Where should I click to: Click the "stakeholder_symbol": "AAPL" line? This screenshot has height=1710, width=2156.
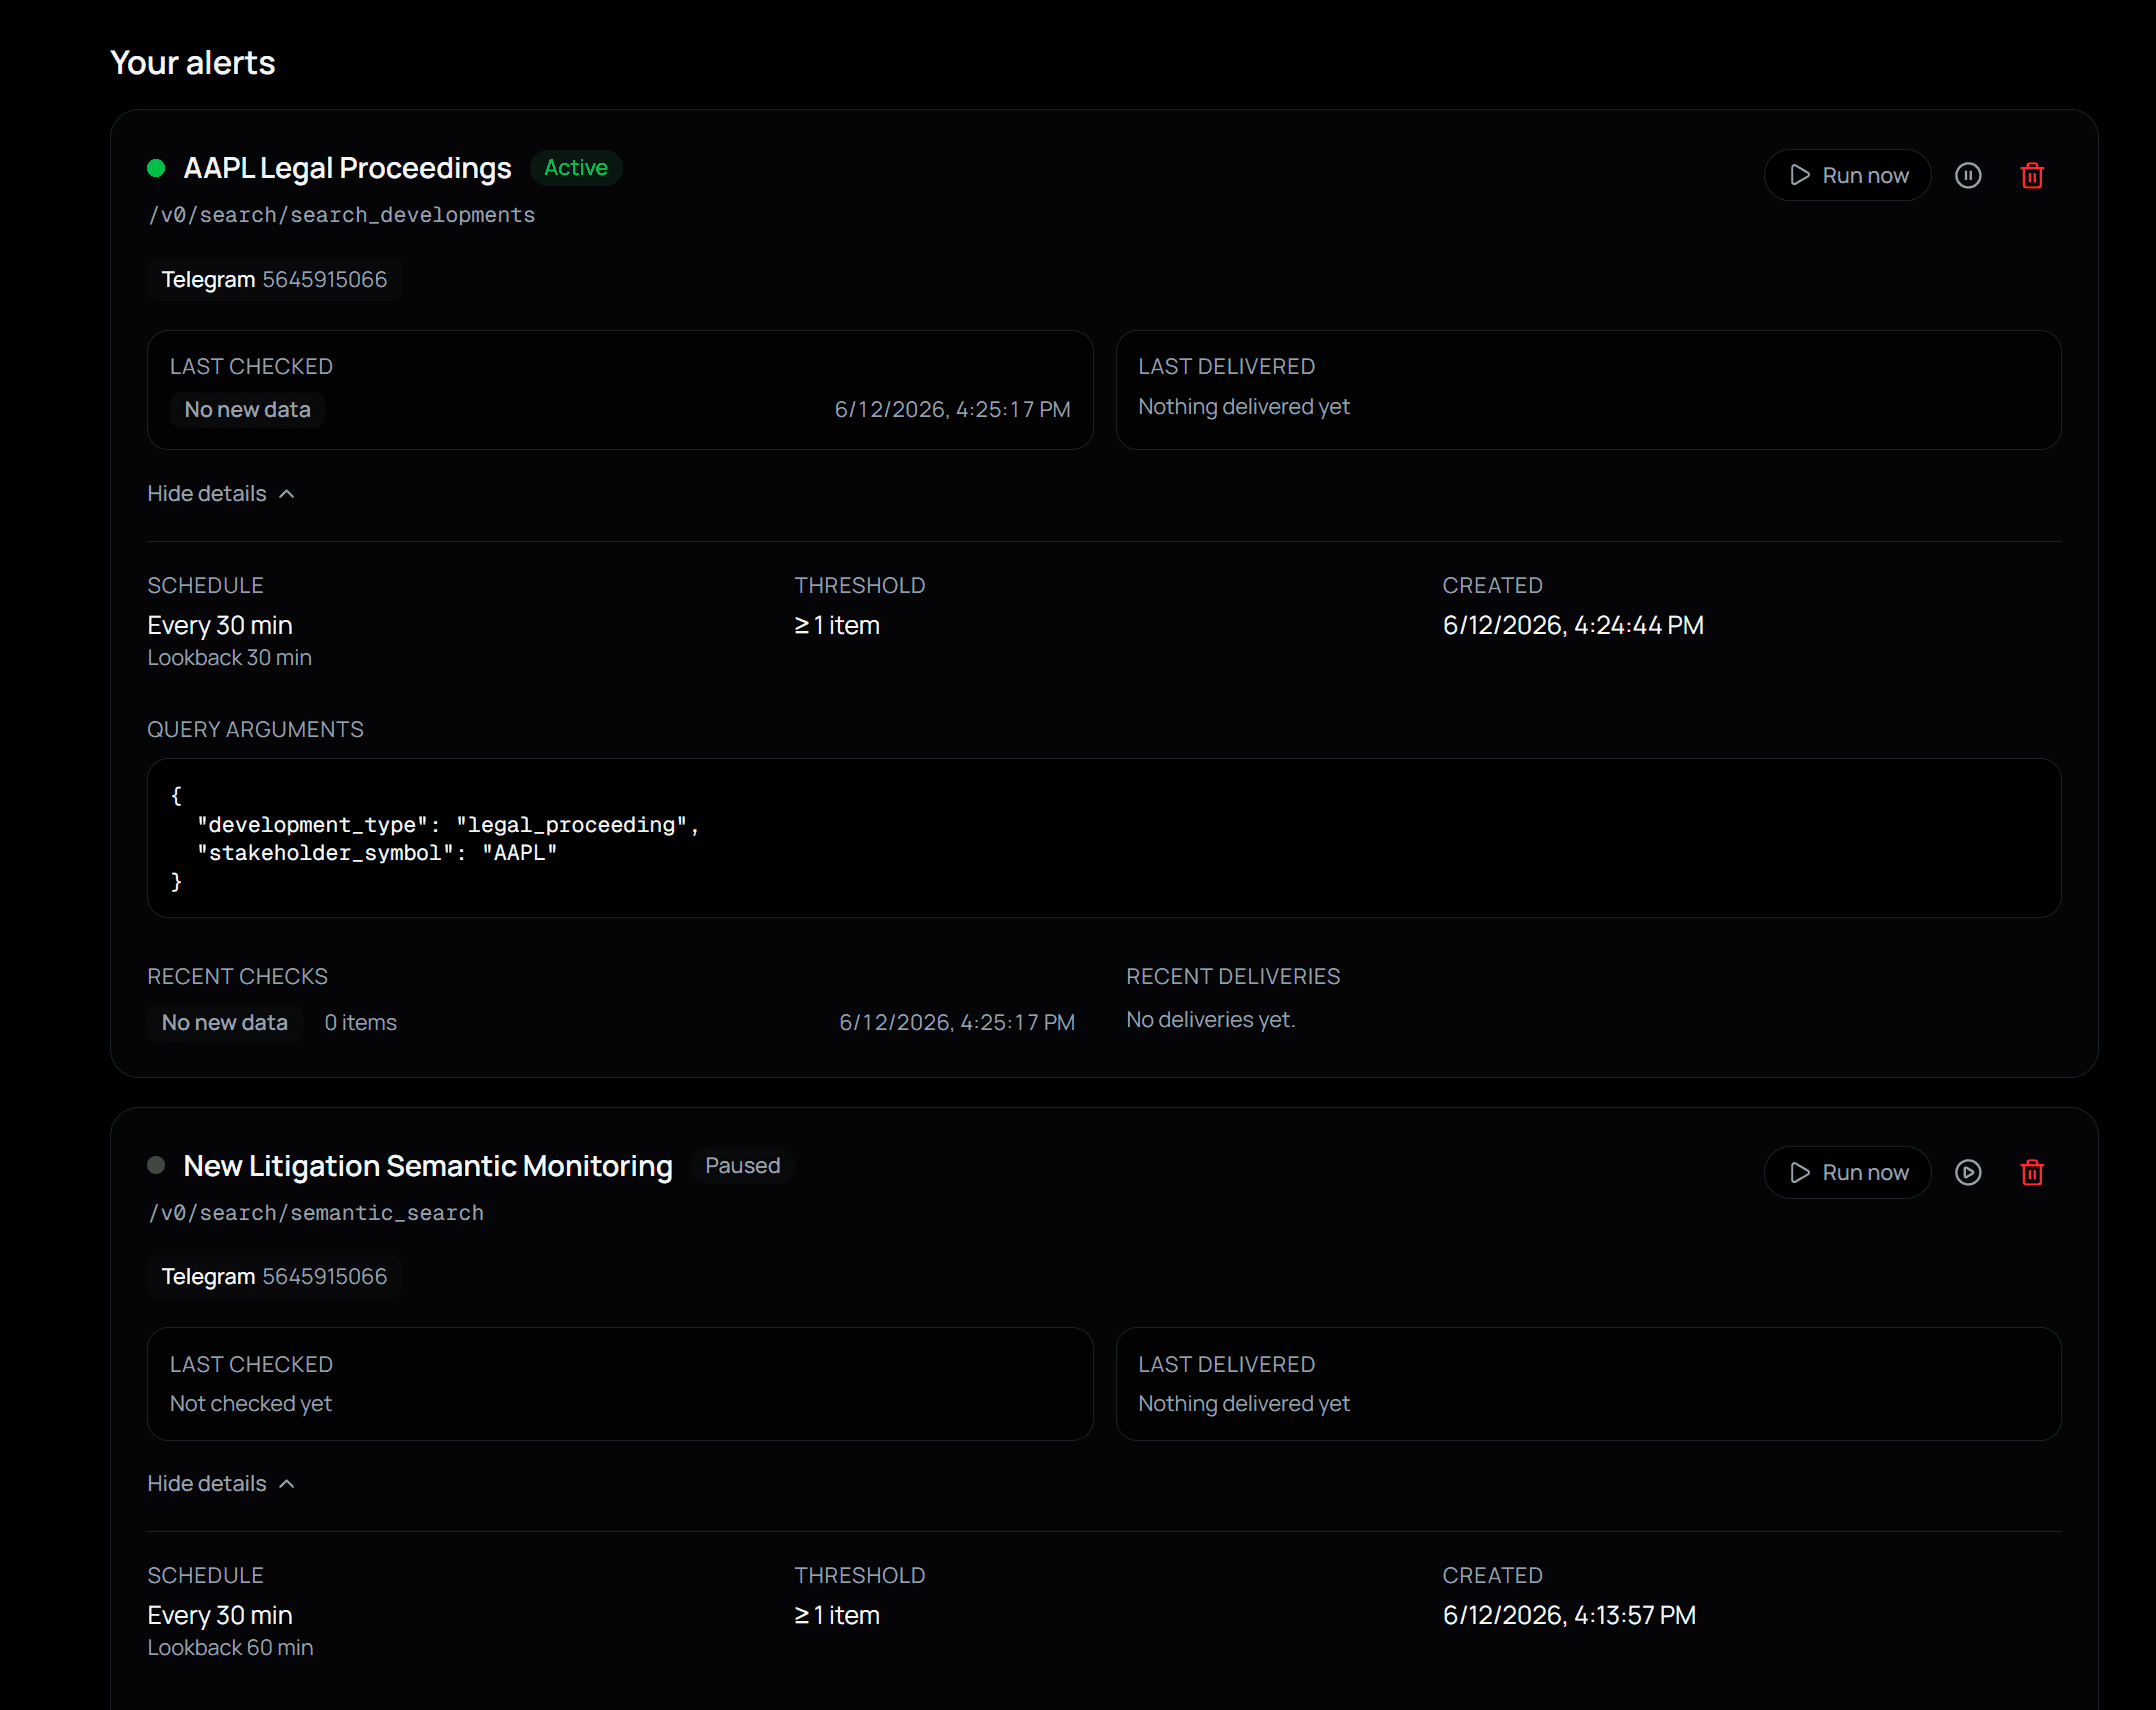pyautogui.click(x=377, y=853)
